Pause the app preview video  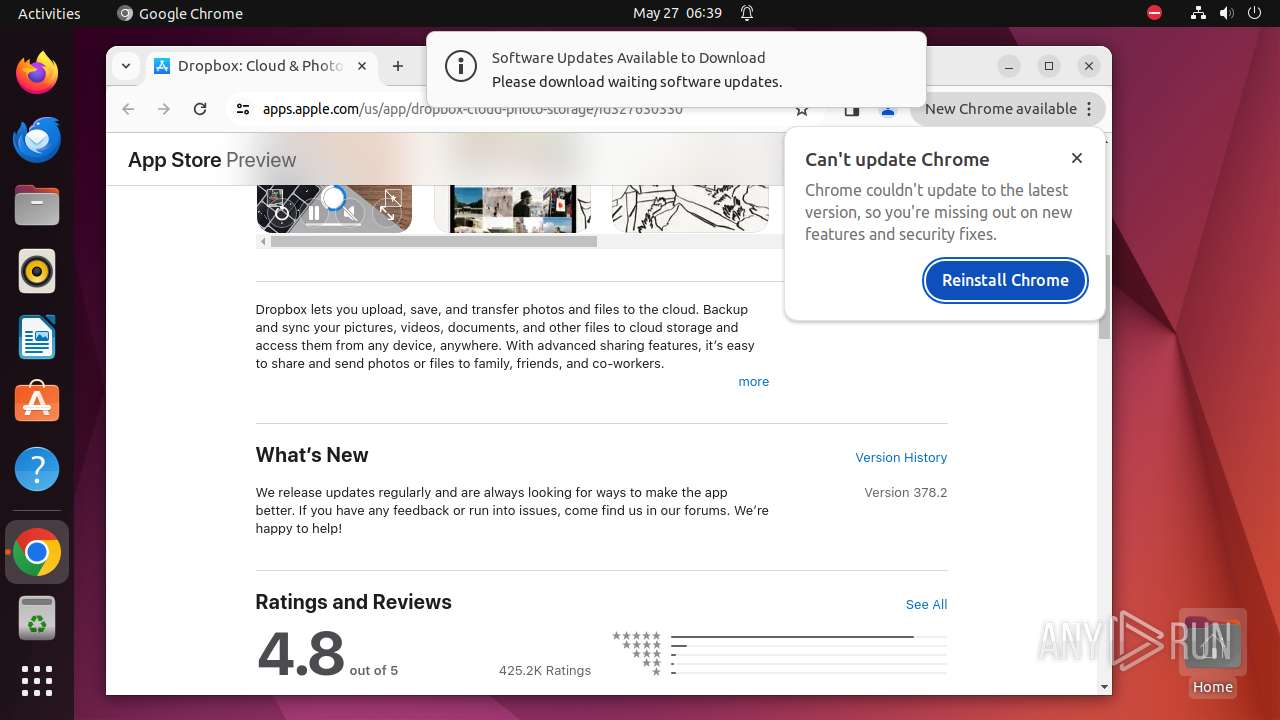314,212
